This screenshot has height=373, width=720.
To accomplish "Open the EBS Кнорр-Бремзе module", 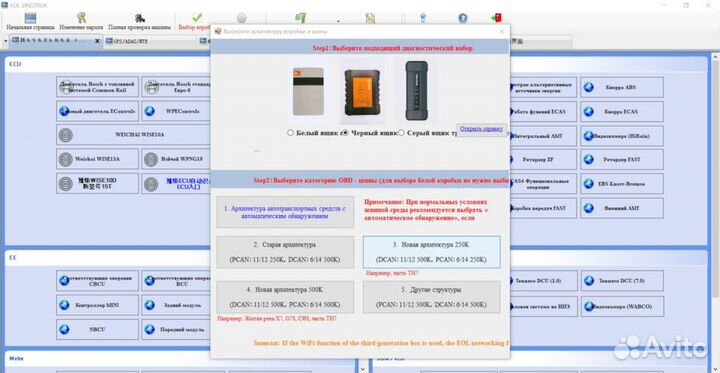I will click(622, 184).
